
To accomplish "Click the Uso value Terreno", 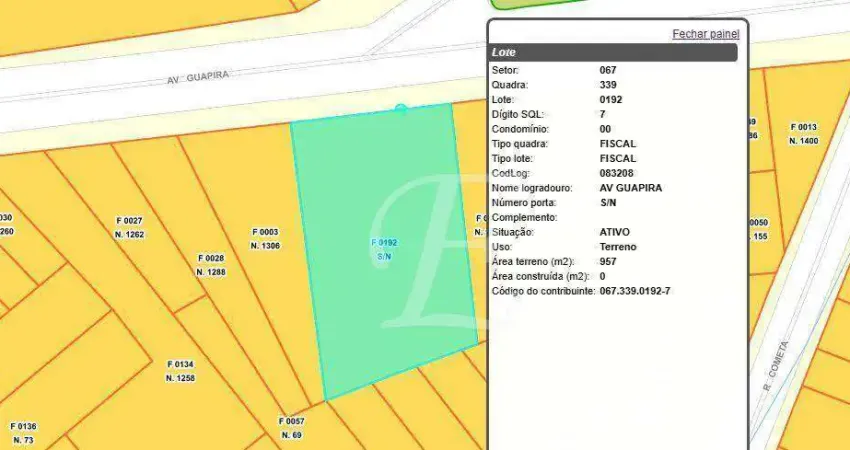I will click(617, 246).
